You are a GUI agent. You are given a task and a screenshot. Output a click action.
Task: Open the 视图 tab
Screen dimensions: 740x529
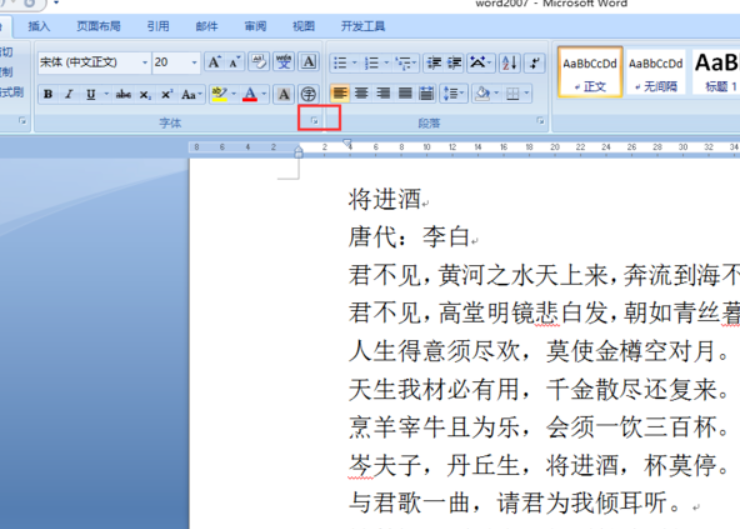(x=303, y=26)
